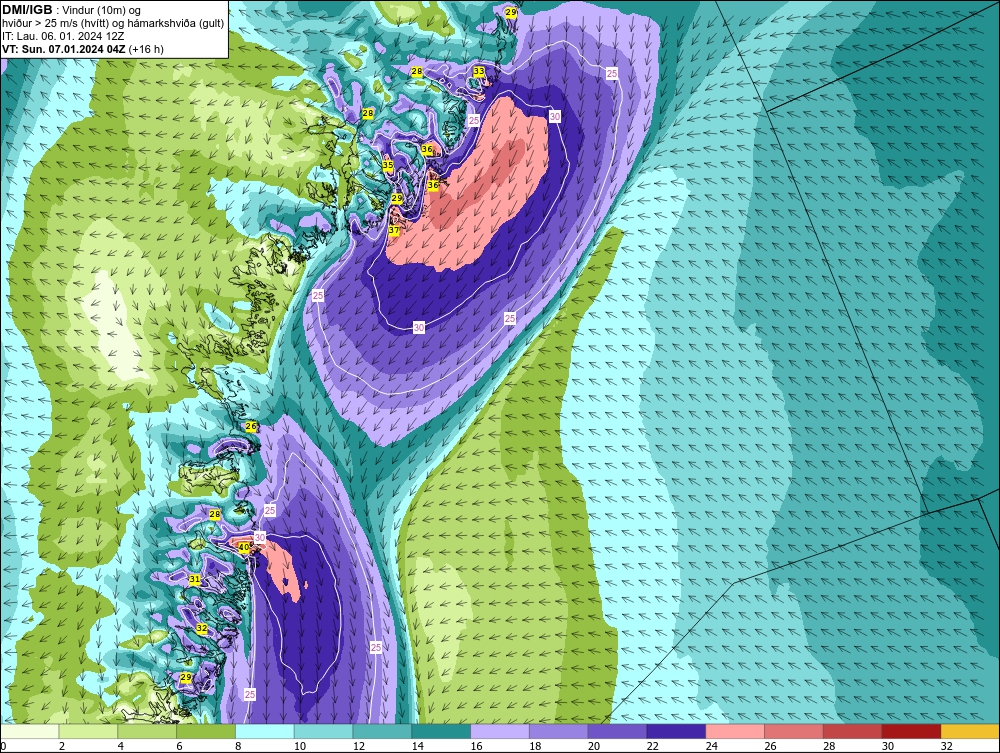
Task: Pick the 8–10 m/s light cyan swatch
Action: (x=265, y=731)
